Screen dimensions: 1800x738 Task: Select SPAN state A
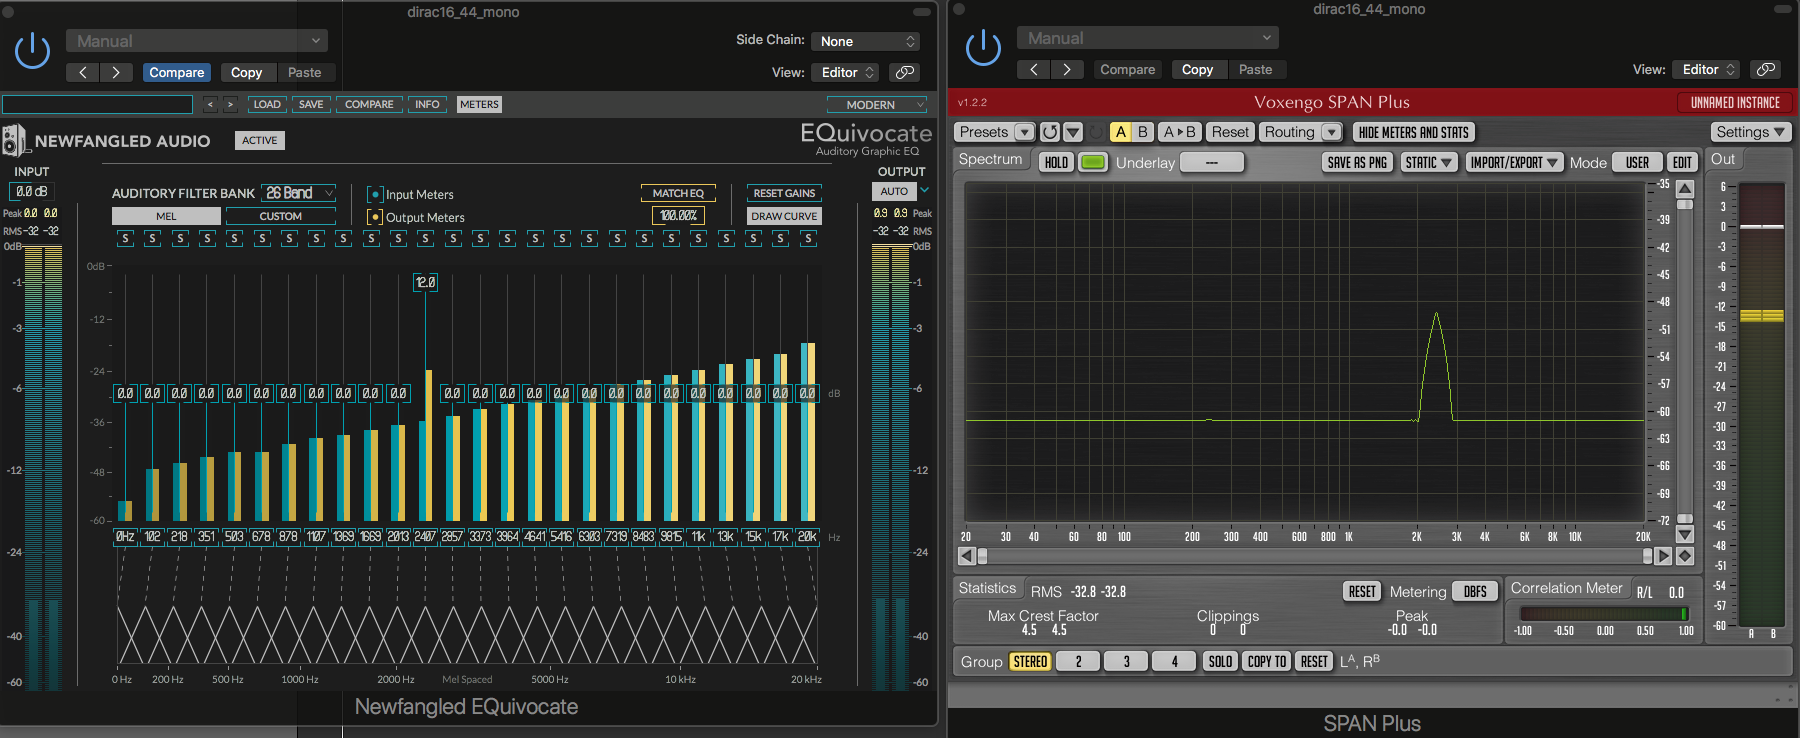(x=1120, y=132)
